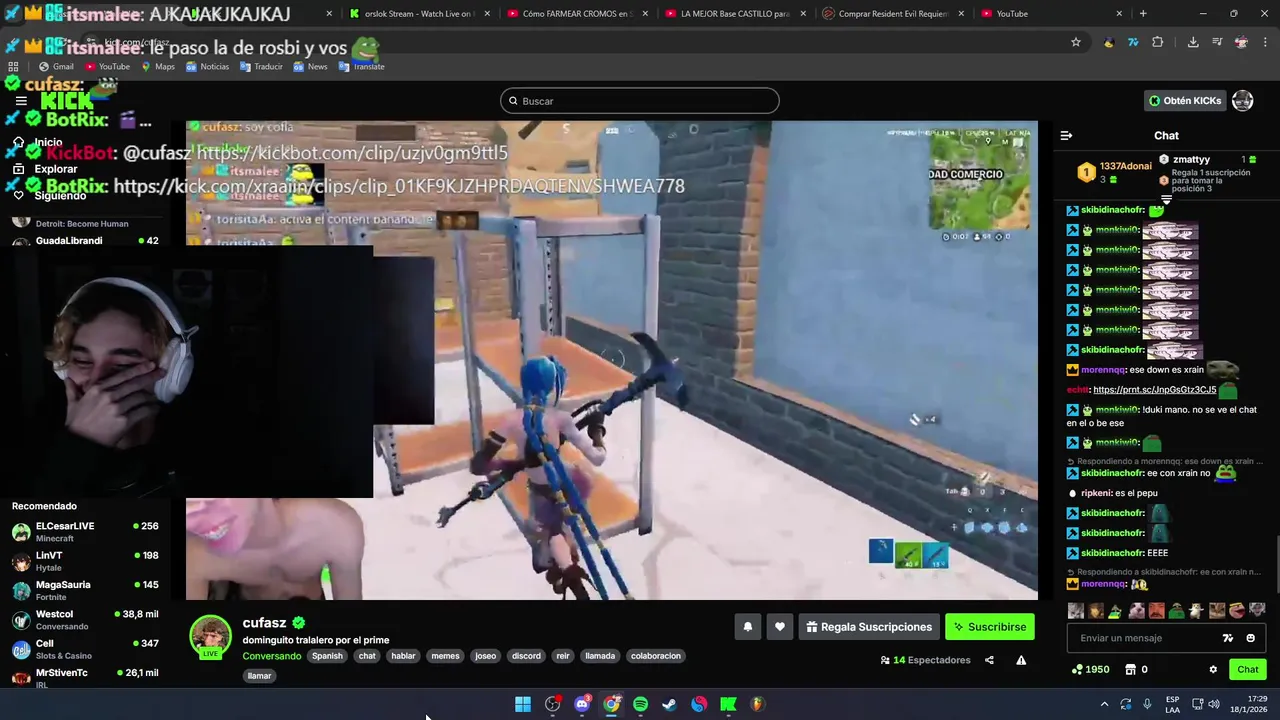The height and width of the screenshot is (720, 1280).
Task: Click the Conversando category link
Action: pyautogui.click(x=272, y=656)
